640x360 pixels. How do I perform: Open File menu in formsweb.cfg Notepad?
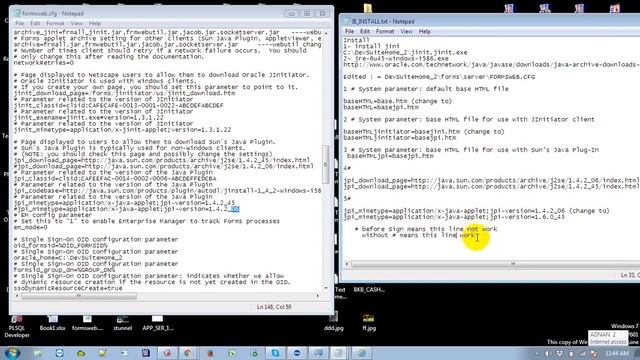coord(20,24)
